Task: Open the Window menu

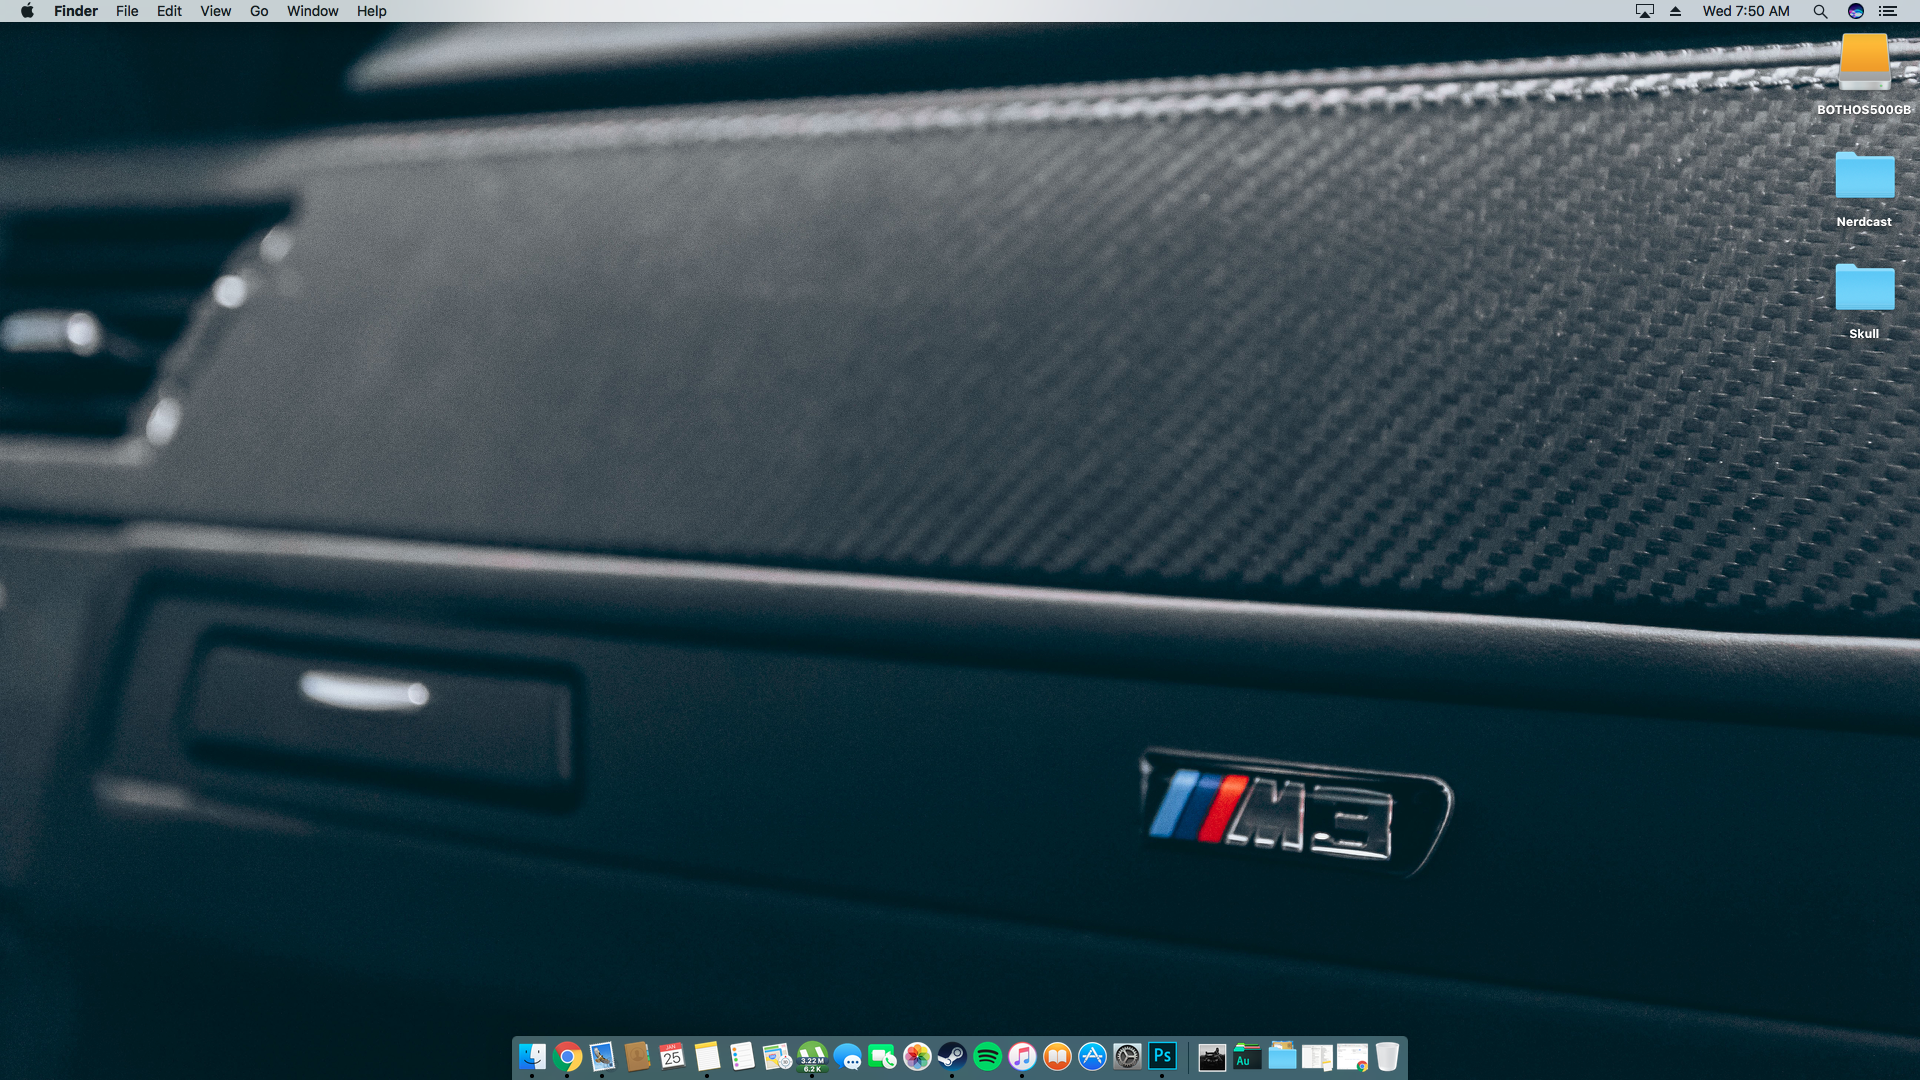Action: coord(312,11)
